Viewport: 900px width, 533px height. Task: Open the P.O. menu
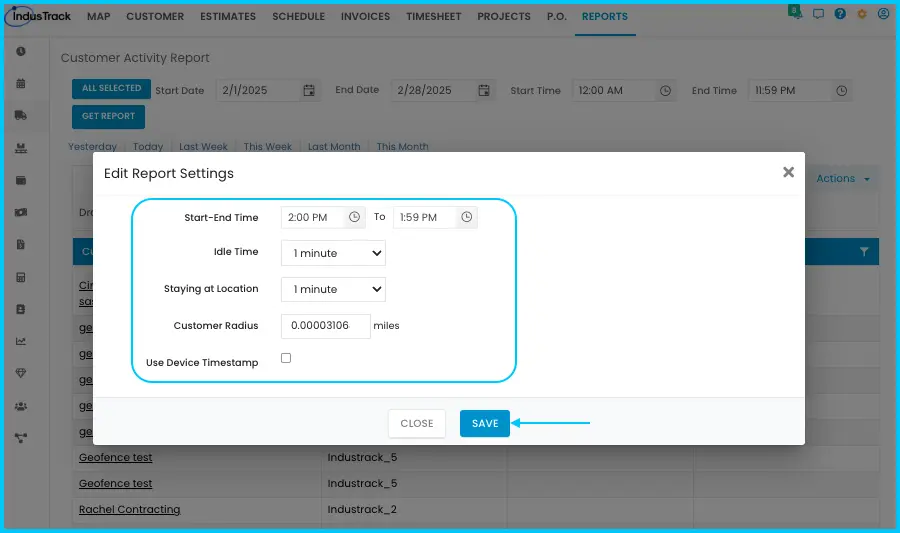[x=556, y=17]
